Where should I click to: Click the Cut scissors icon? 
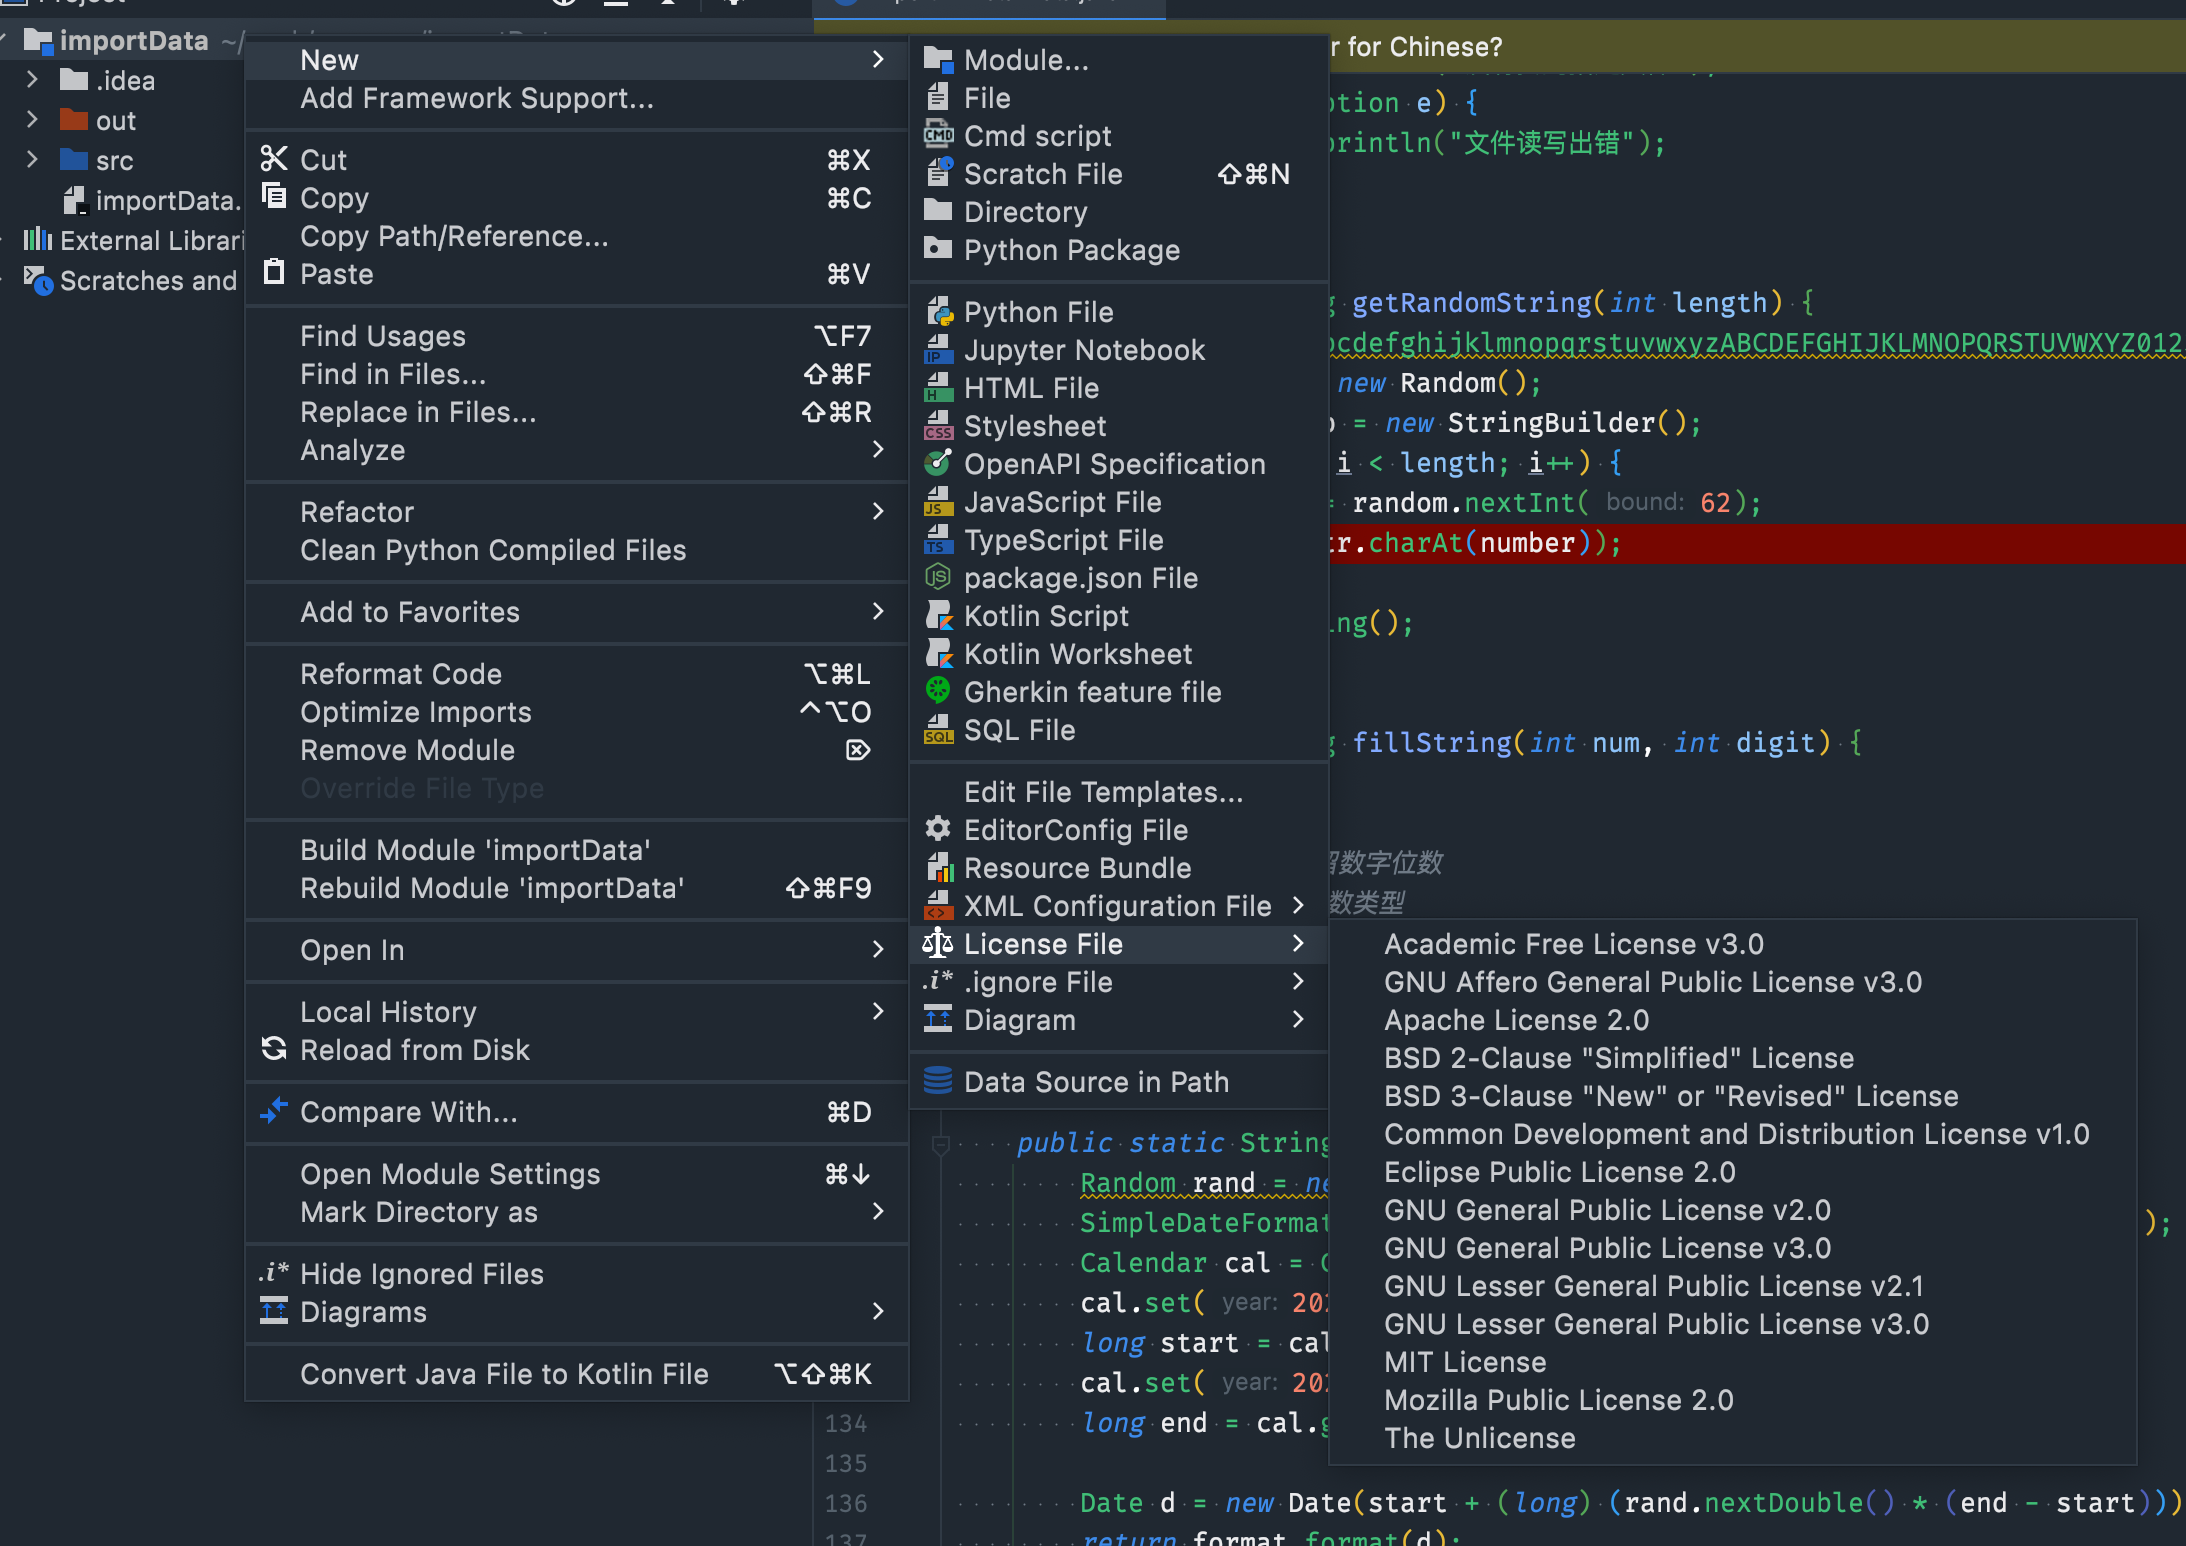(273, 159)
